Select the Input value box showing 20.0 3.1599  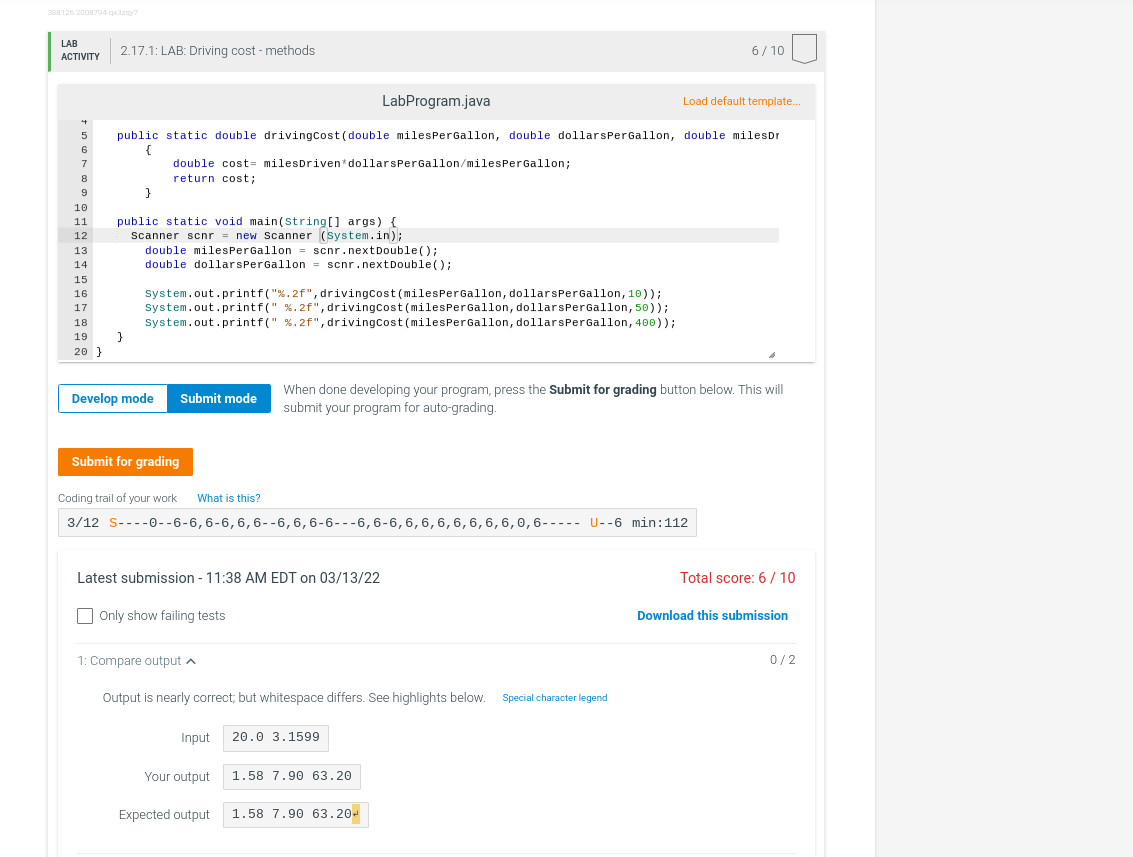click(x=275, y=738)
